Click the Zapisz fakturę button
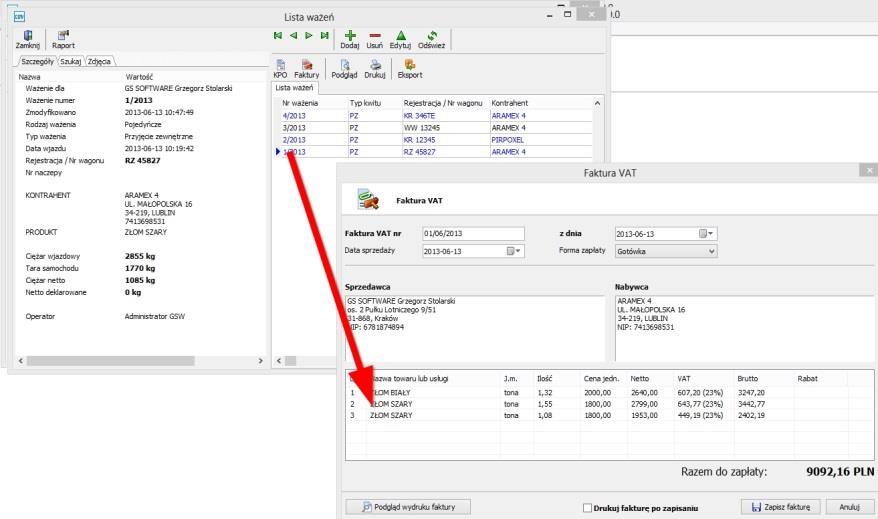This screenshot has width=878, height=519. [x=781, y=507]
